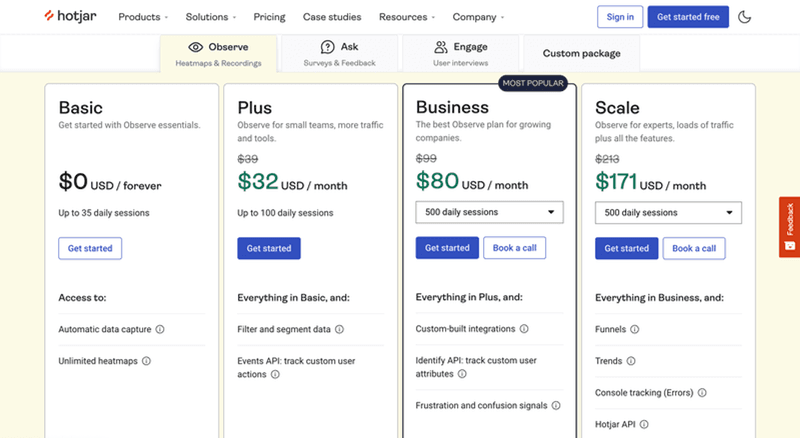Click the Hotjar logo
Screen dimensions: 800x438
[x=72, y=17]
